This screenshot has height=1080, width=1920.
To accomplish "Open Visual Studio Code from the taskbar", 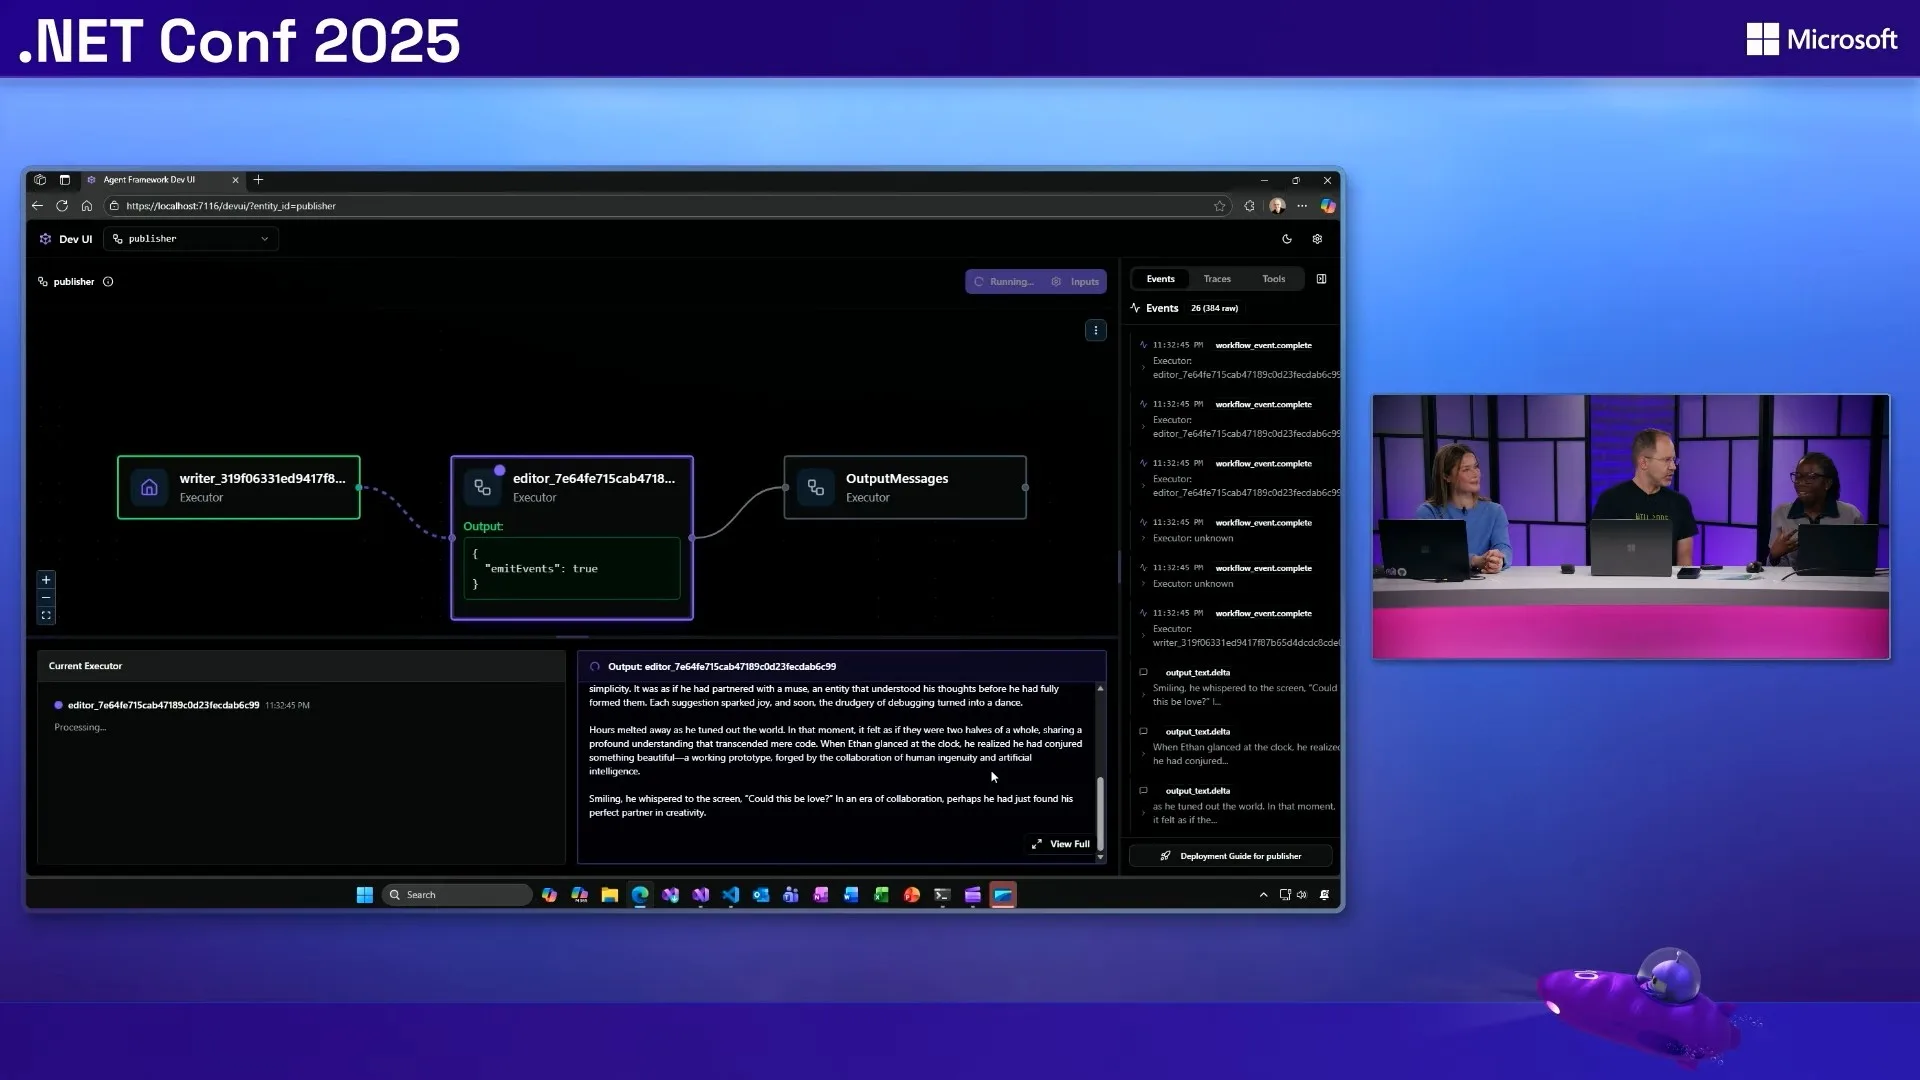I will coord(730,894).
